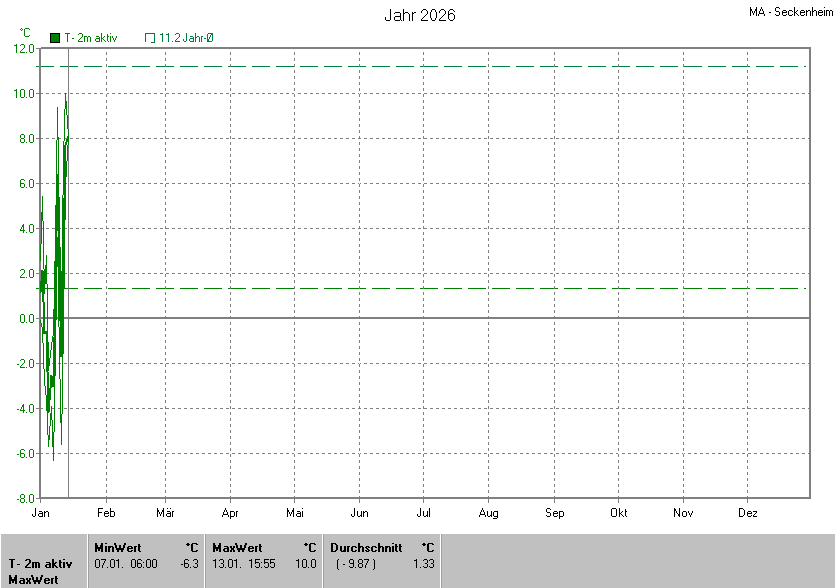Select the minimum value -6.3 cell

(x=189, y=564)
